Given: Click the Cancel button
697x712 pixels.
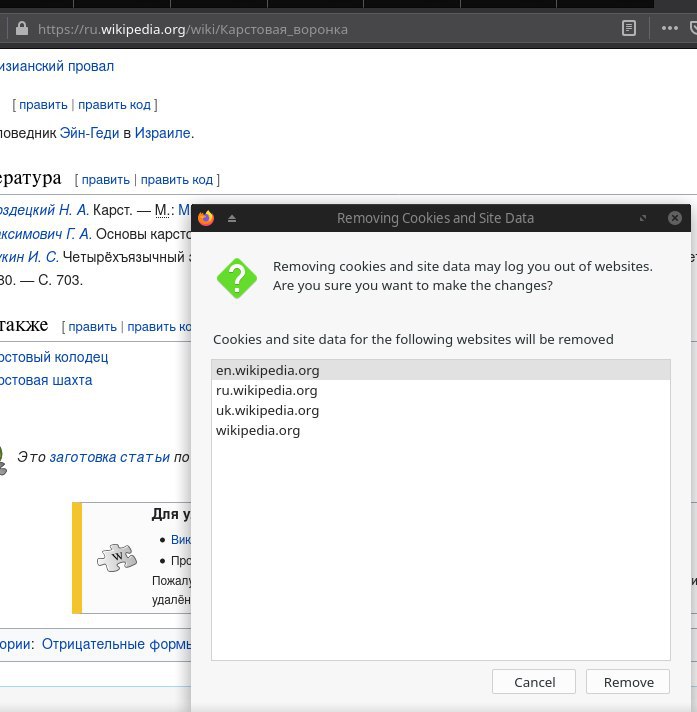Looking at the screenshot, I should click(534, 682).
